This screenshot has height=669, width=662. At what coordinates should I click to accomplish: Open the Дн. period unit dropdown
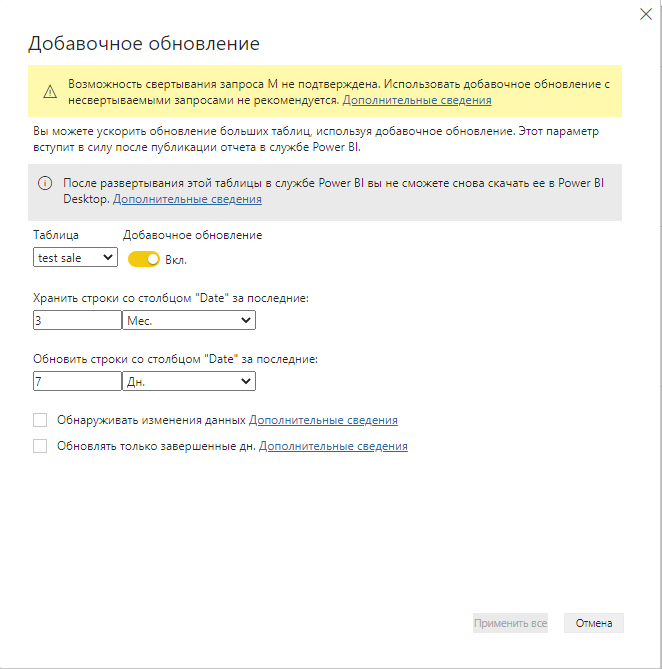pyautogui.click(x=189, y=381)
